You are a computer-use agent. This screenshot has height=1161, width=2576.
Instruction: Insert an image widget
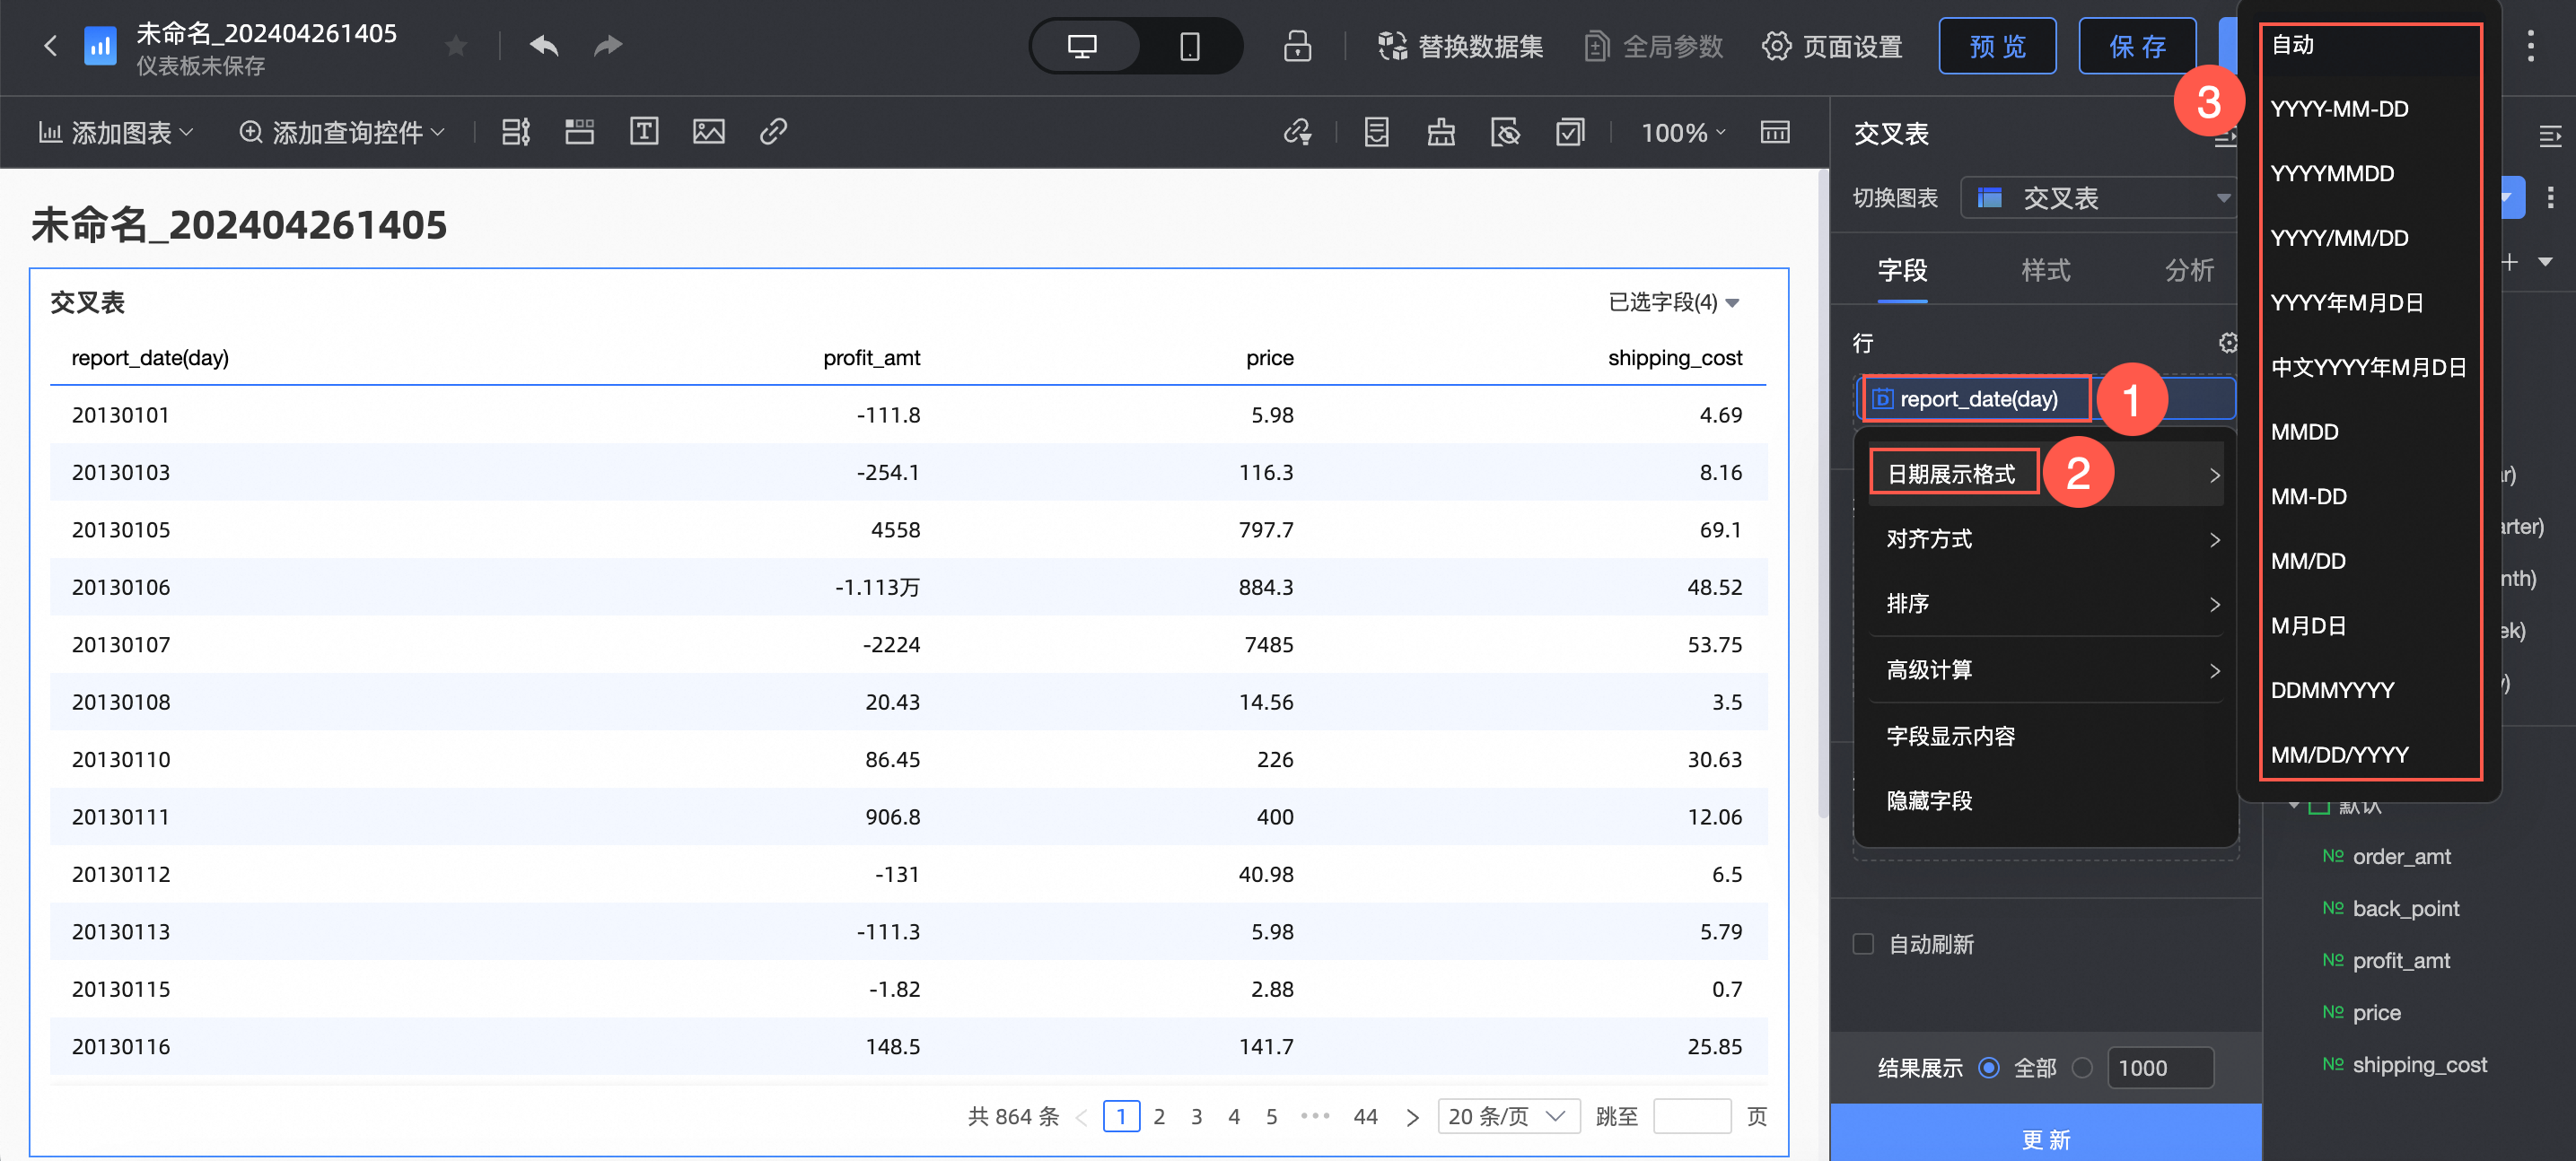[709, 132]
